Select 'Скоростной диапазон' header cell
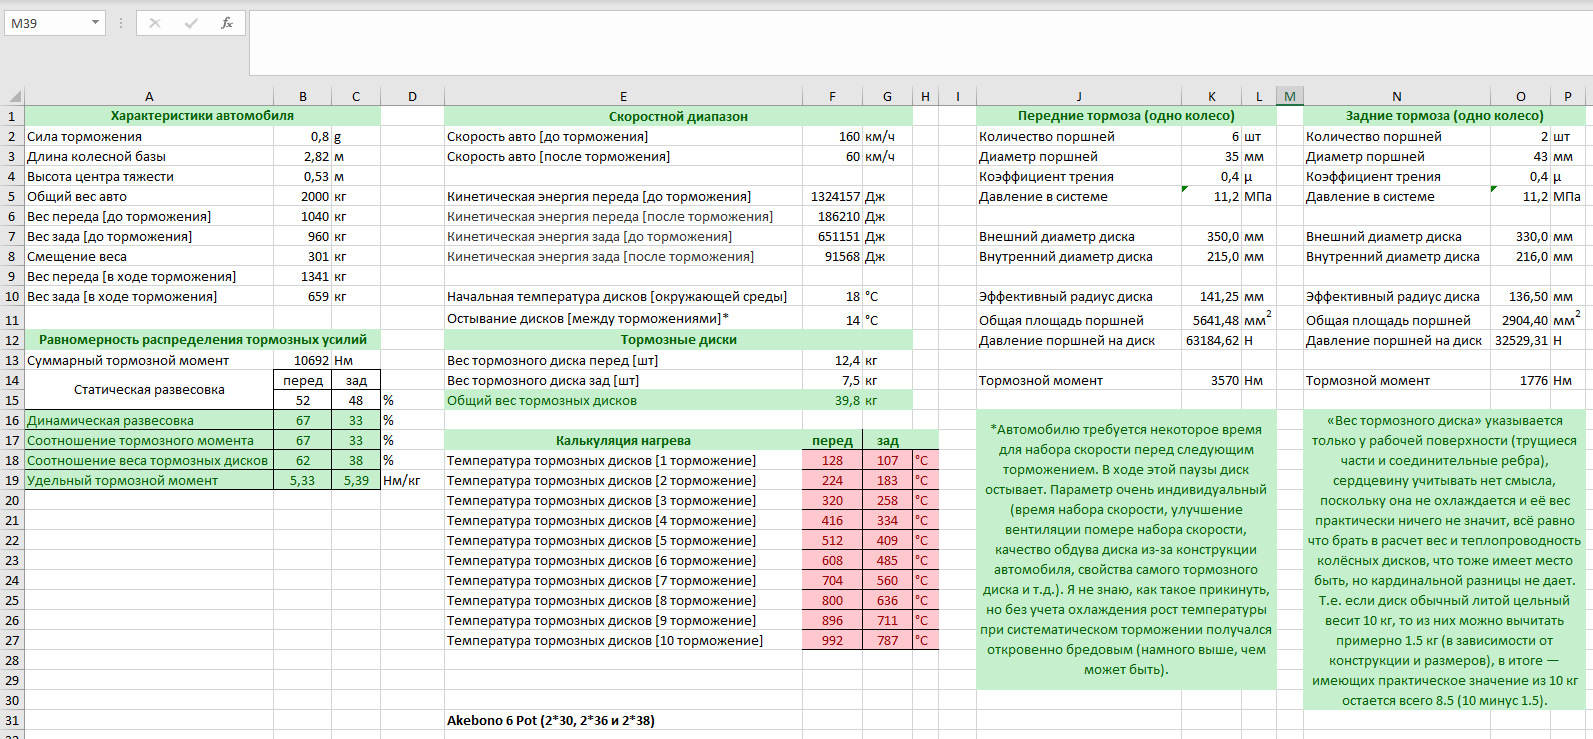The width and height of the screenshot is (1593, 739). 678,116
